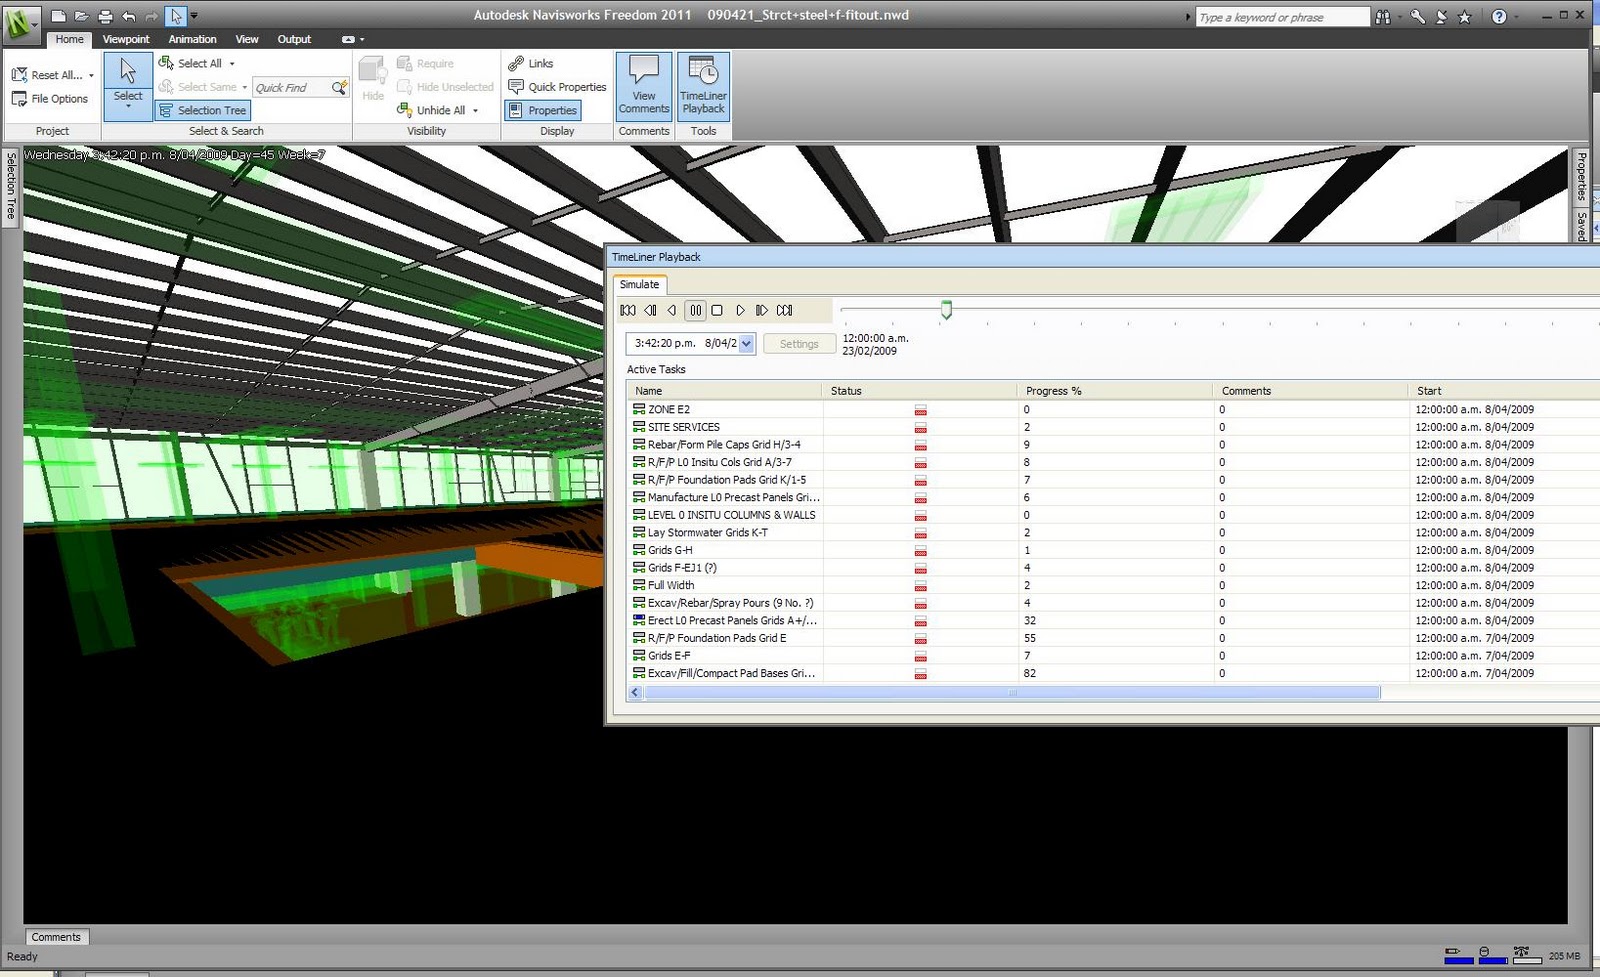This screenshot has width=1600, height=977.
Task: Click the Links icon in Display
Action: point(530,63)
